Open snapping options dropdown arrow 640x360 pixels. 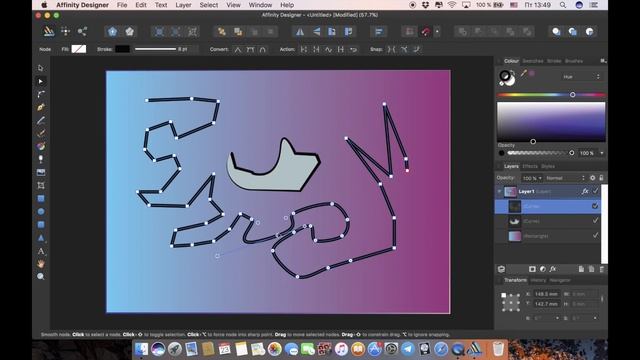click(x=437, y=31)
